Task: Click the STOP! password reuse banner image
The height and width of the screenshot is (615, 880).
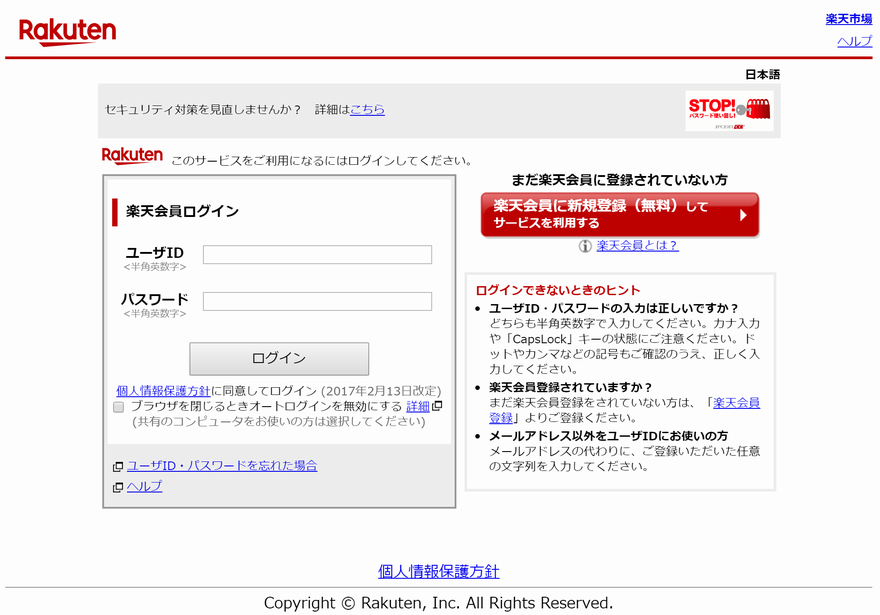Action: pos(729,111)
